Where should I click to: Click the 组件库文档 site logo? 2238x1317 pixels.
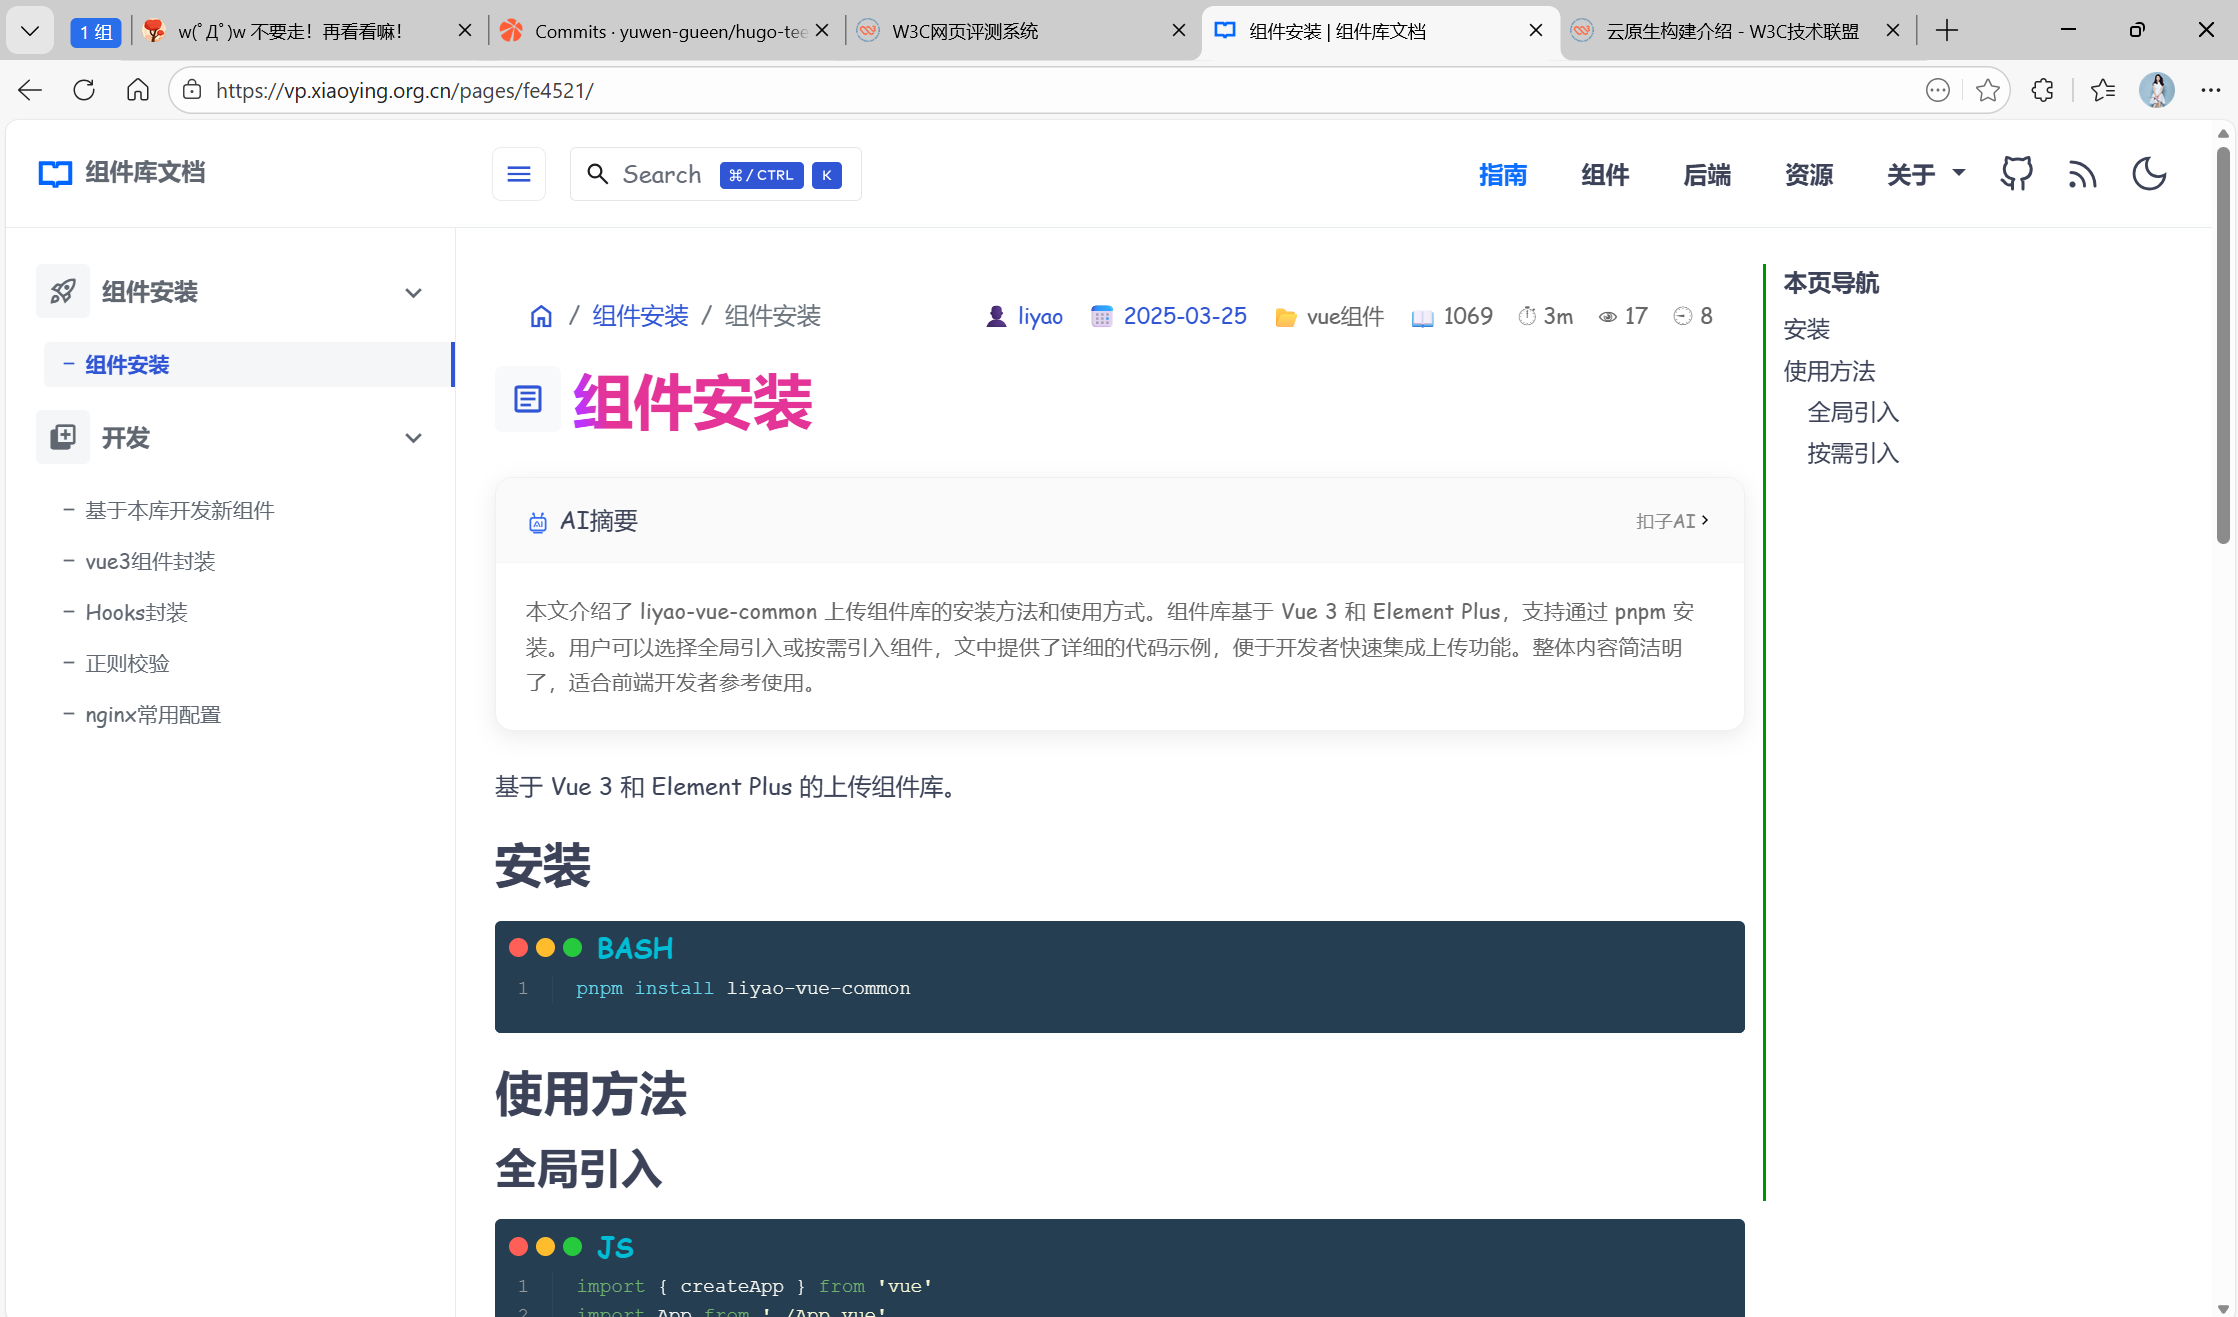click(x=122, y=173)
